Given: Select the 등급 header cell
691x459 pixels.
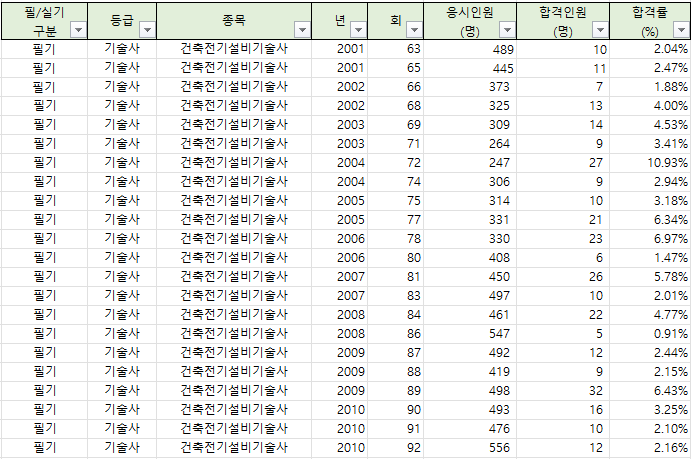Looking at the screenshot, I should pyautogui.click(x=122, y=21).
